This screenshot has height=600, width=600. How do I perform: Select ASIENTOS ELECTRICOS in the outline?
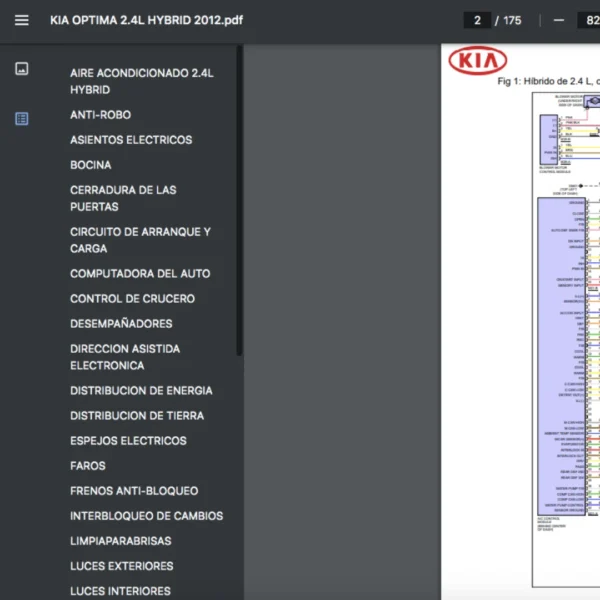coord(130,140)
